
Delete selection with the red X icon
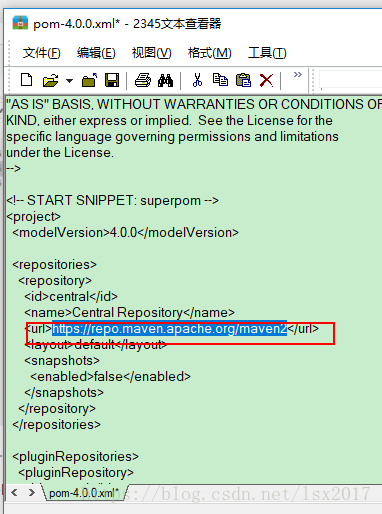(x=266, y=80)
